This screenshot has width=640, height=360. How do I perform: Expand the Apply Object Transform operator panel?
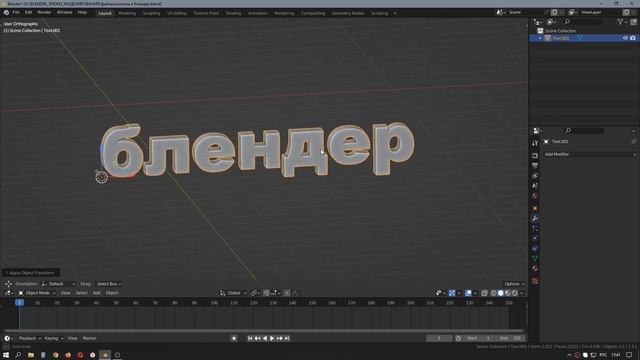(x=31, y=273)
